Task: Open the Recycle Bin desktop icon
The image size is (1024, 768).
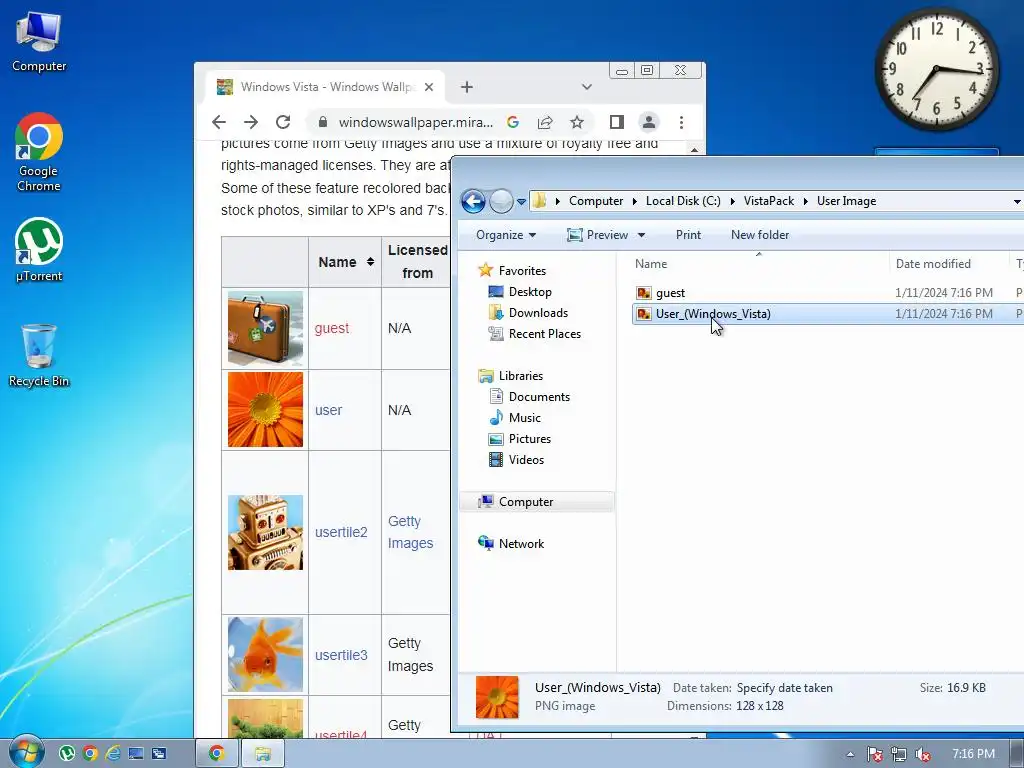Action: point(39,356)
